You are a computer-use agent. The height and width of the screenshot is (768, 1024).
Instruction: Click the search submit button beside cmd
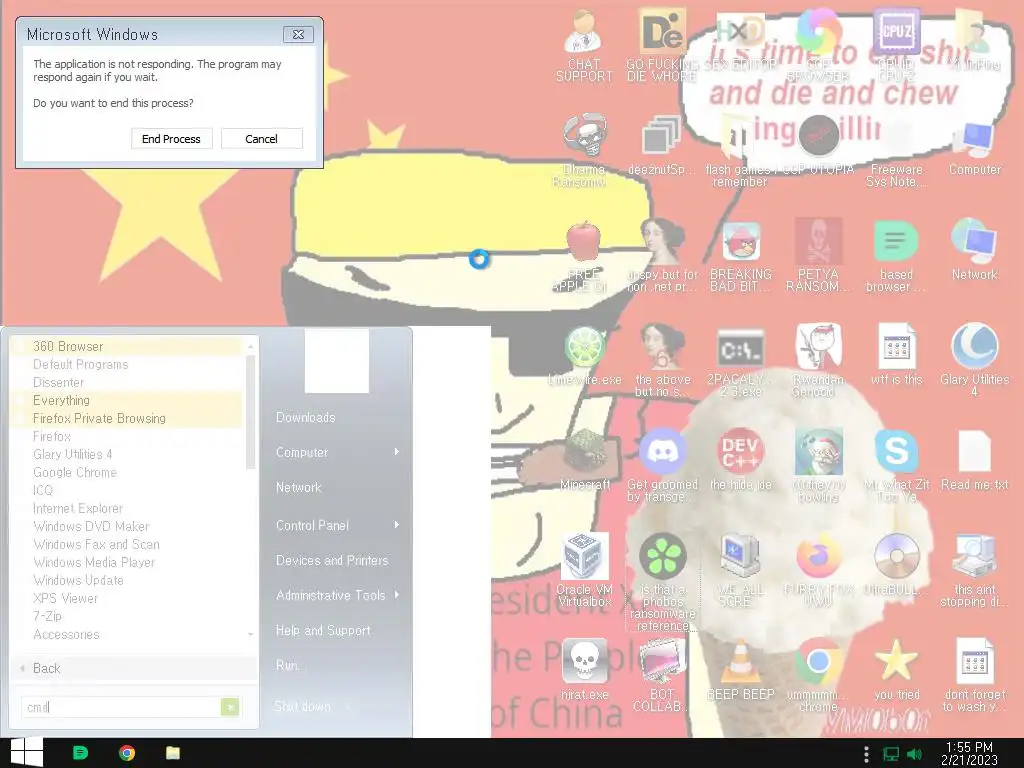(x=230, y=707)
